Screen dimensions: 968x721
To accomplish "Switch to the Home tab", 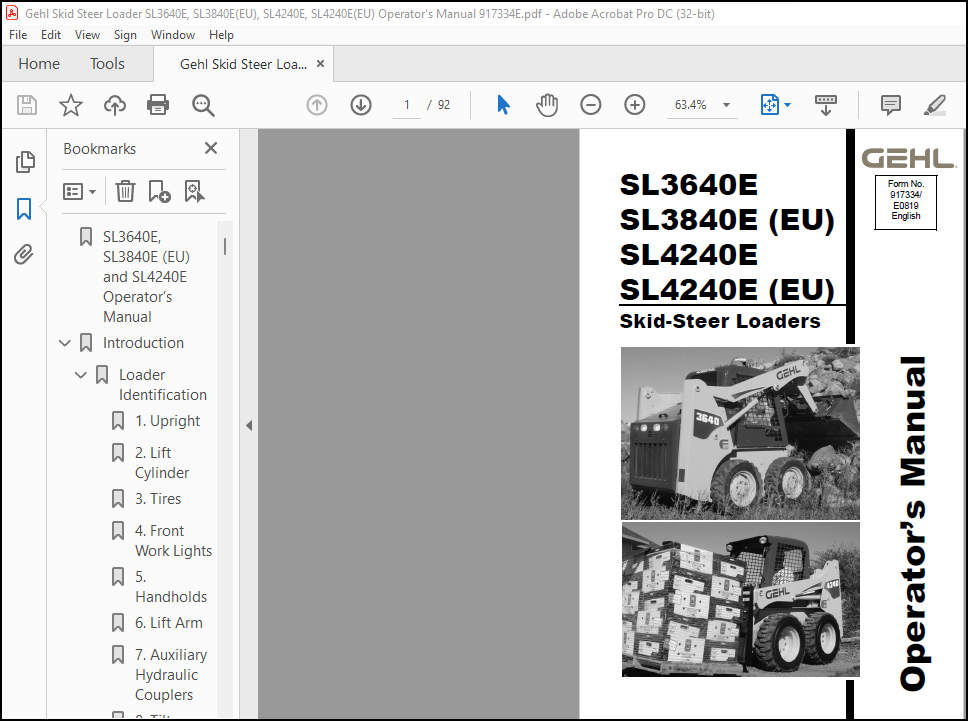I will point(39,64).
